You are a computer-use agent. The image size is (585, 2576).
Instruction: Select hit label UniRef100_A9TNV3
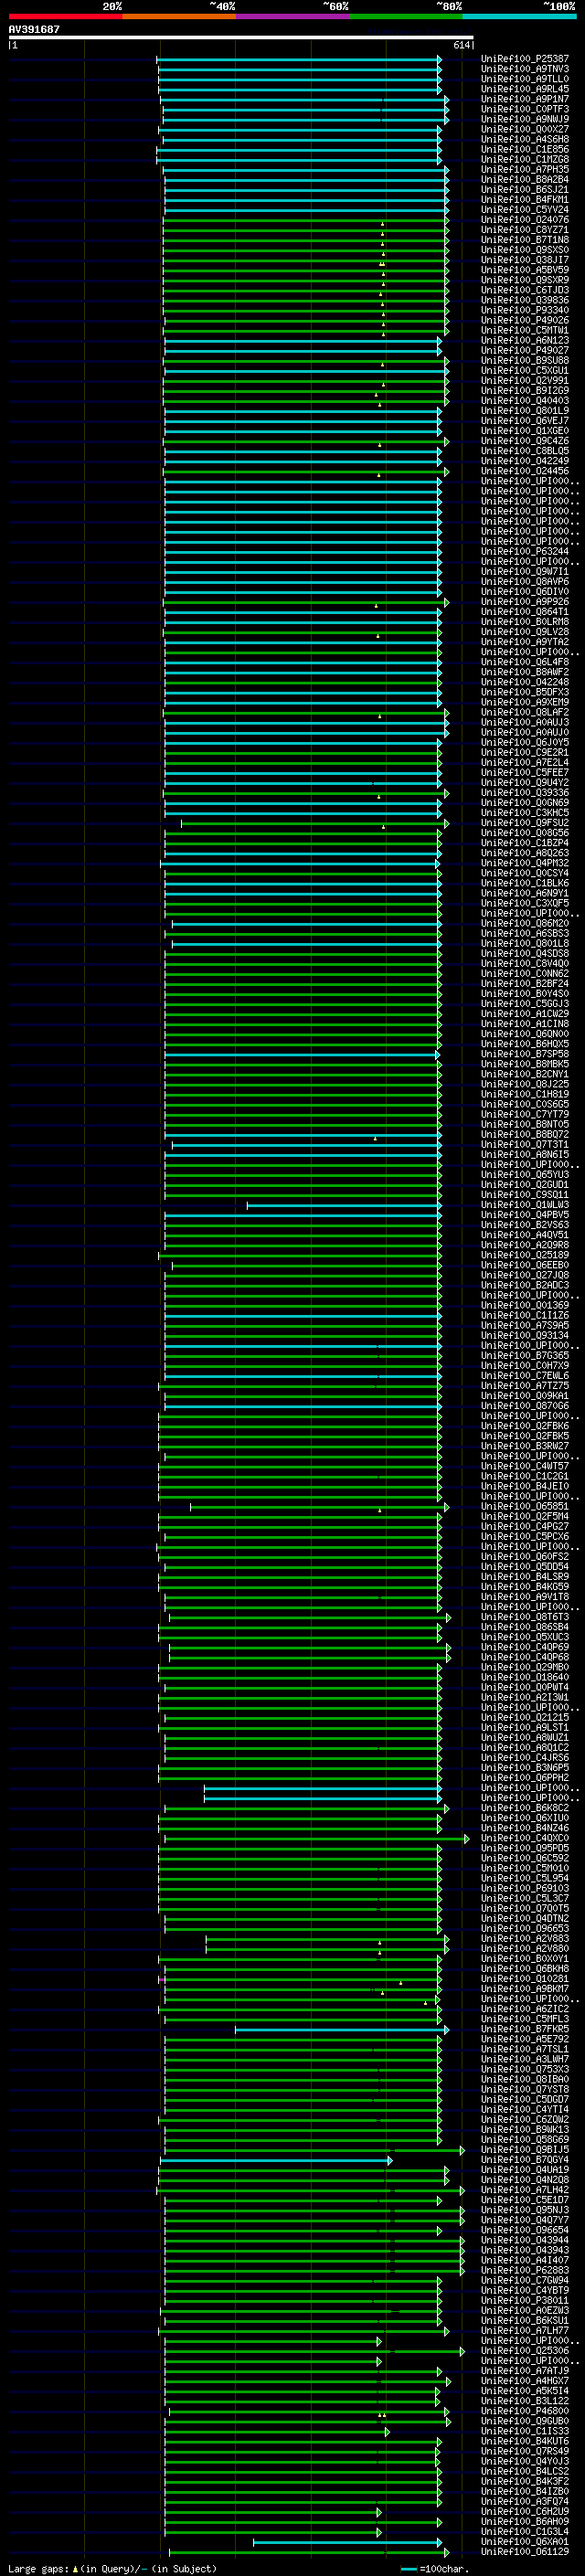tap(525, 69)
